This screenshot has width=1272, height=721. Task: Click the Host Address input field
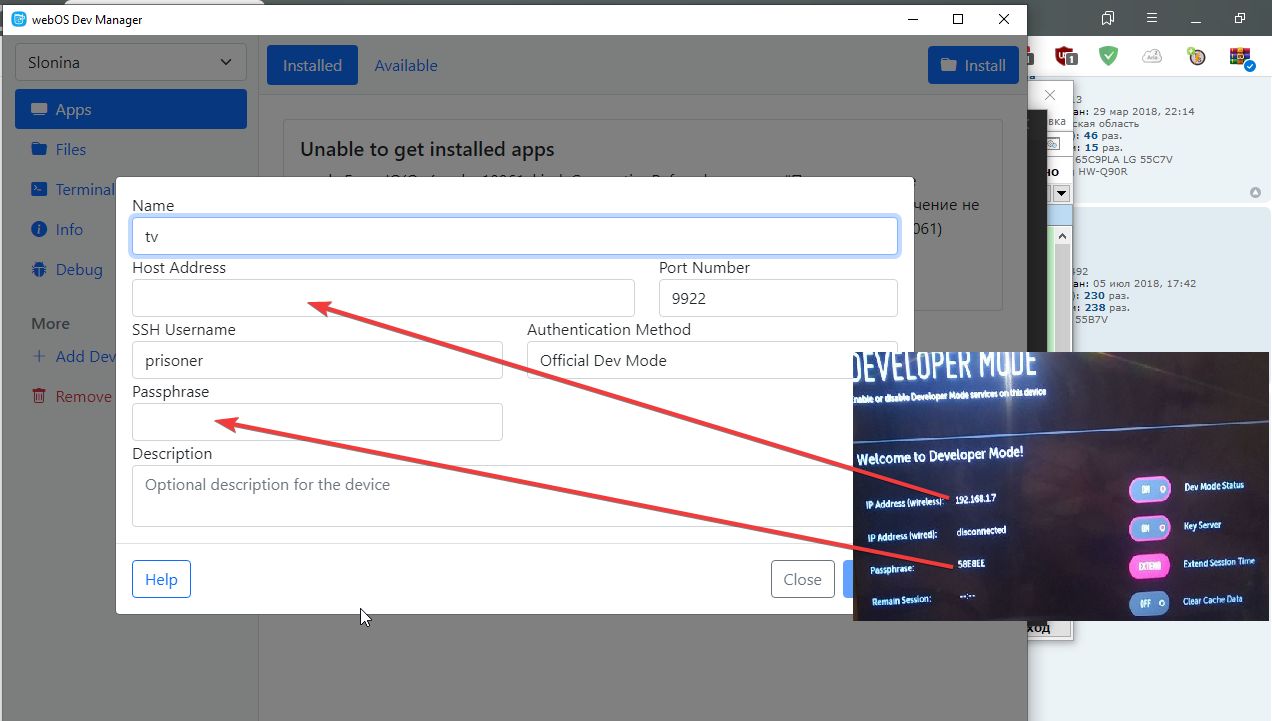tap(383, 298)
